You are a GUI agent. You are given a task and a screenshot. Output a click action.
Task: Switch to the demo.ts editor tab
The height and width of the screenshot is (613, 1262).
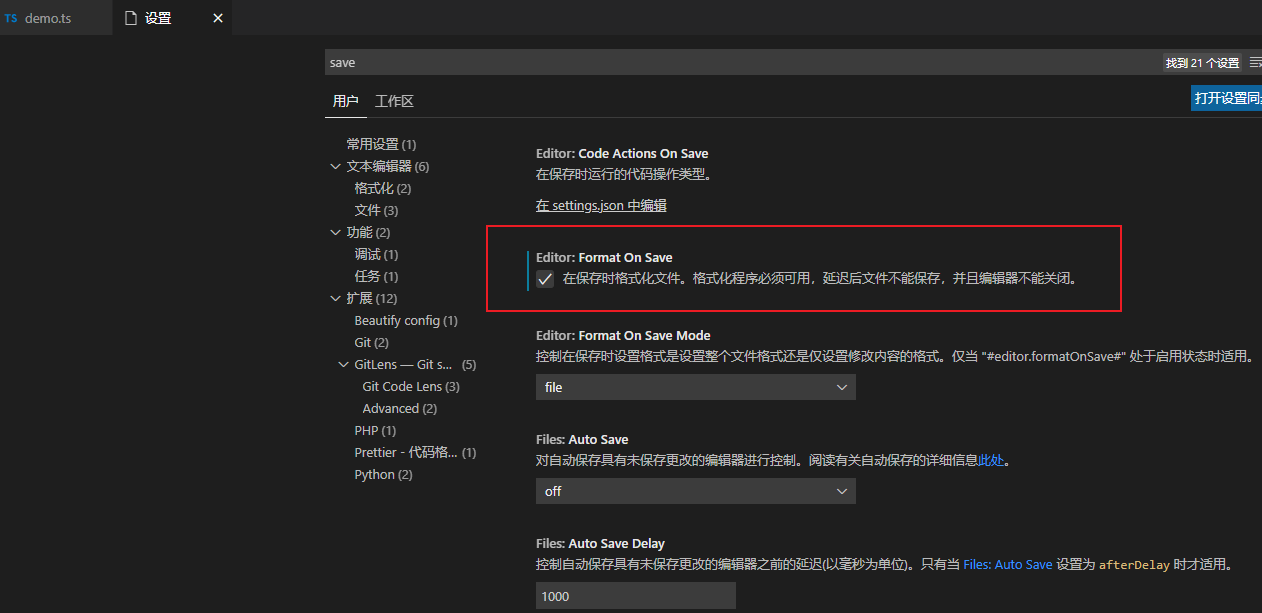[x=56, y=18]
